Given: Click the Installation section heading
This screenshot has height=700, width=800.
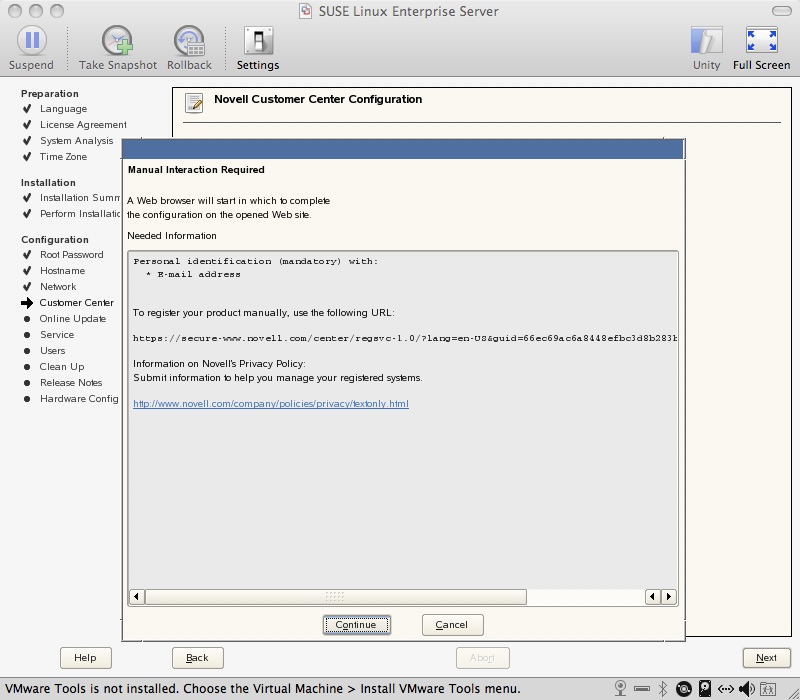Looking at the screenshot, I should (48, 183).
